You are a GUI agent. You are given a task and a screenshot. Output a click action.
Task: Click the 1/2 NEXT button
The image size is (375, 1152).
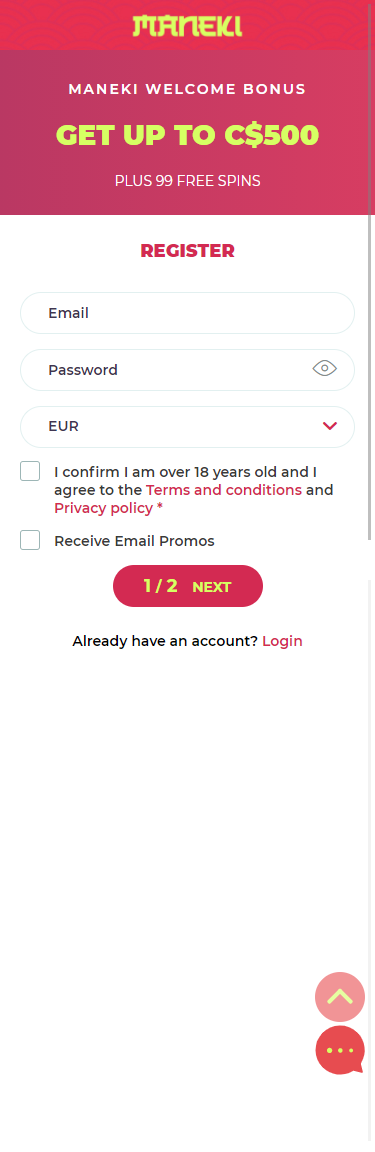188,586
